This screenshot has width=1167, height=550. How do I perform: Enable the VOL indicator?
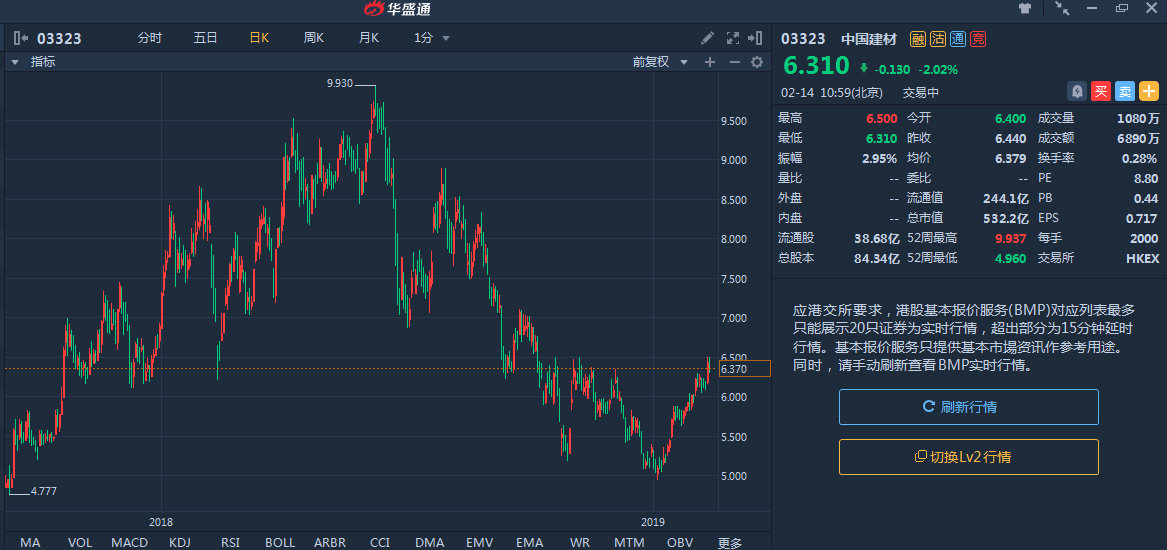point(80,543)
